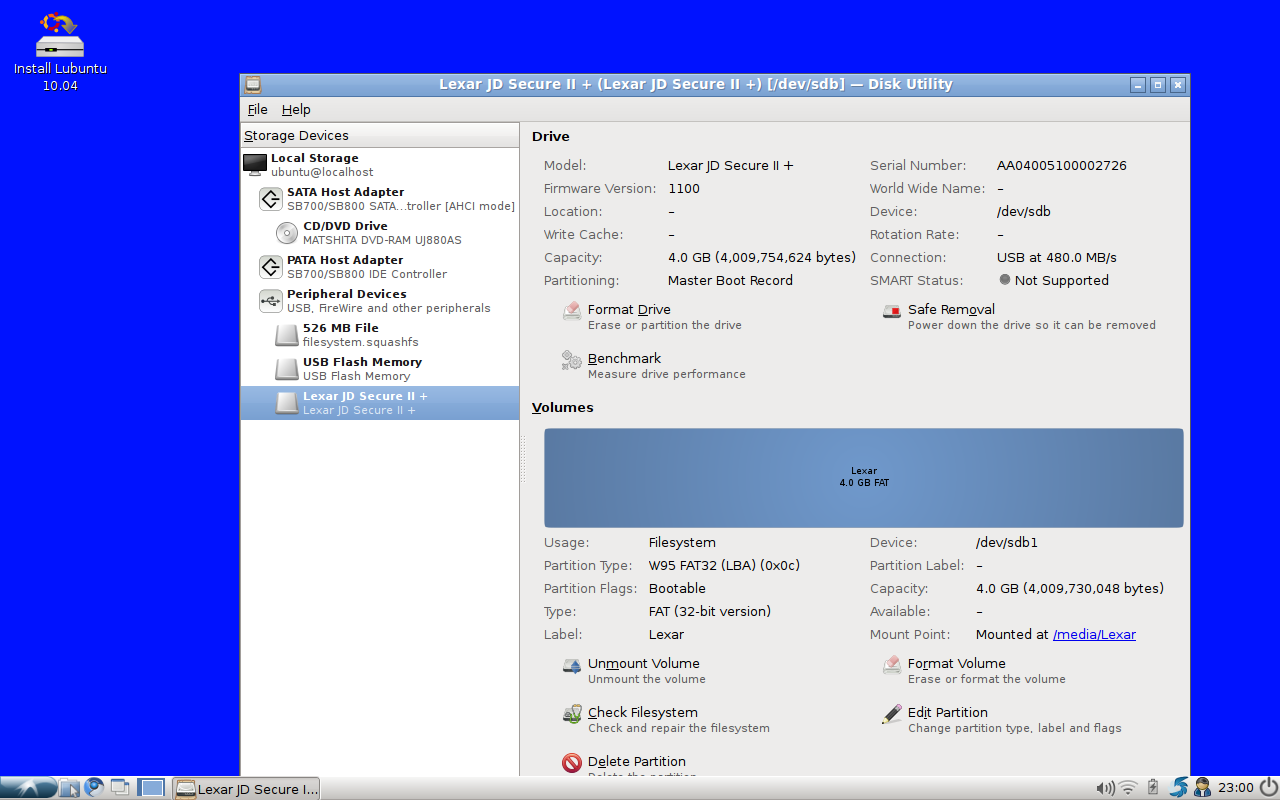
Task: Click the red Delete Partition icon
Action: (572, 763)
